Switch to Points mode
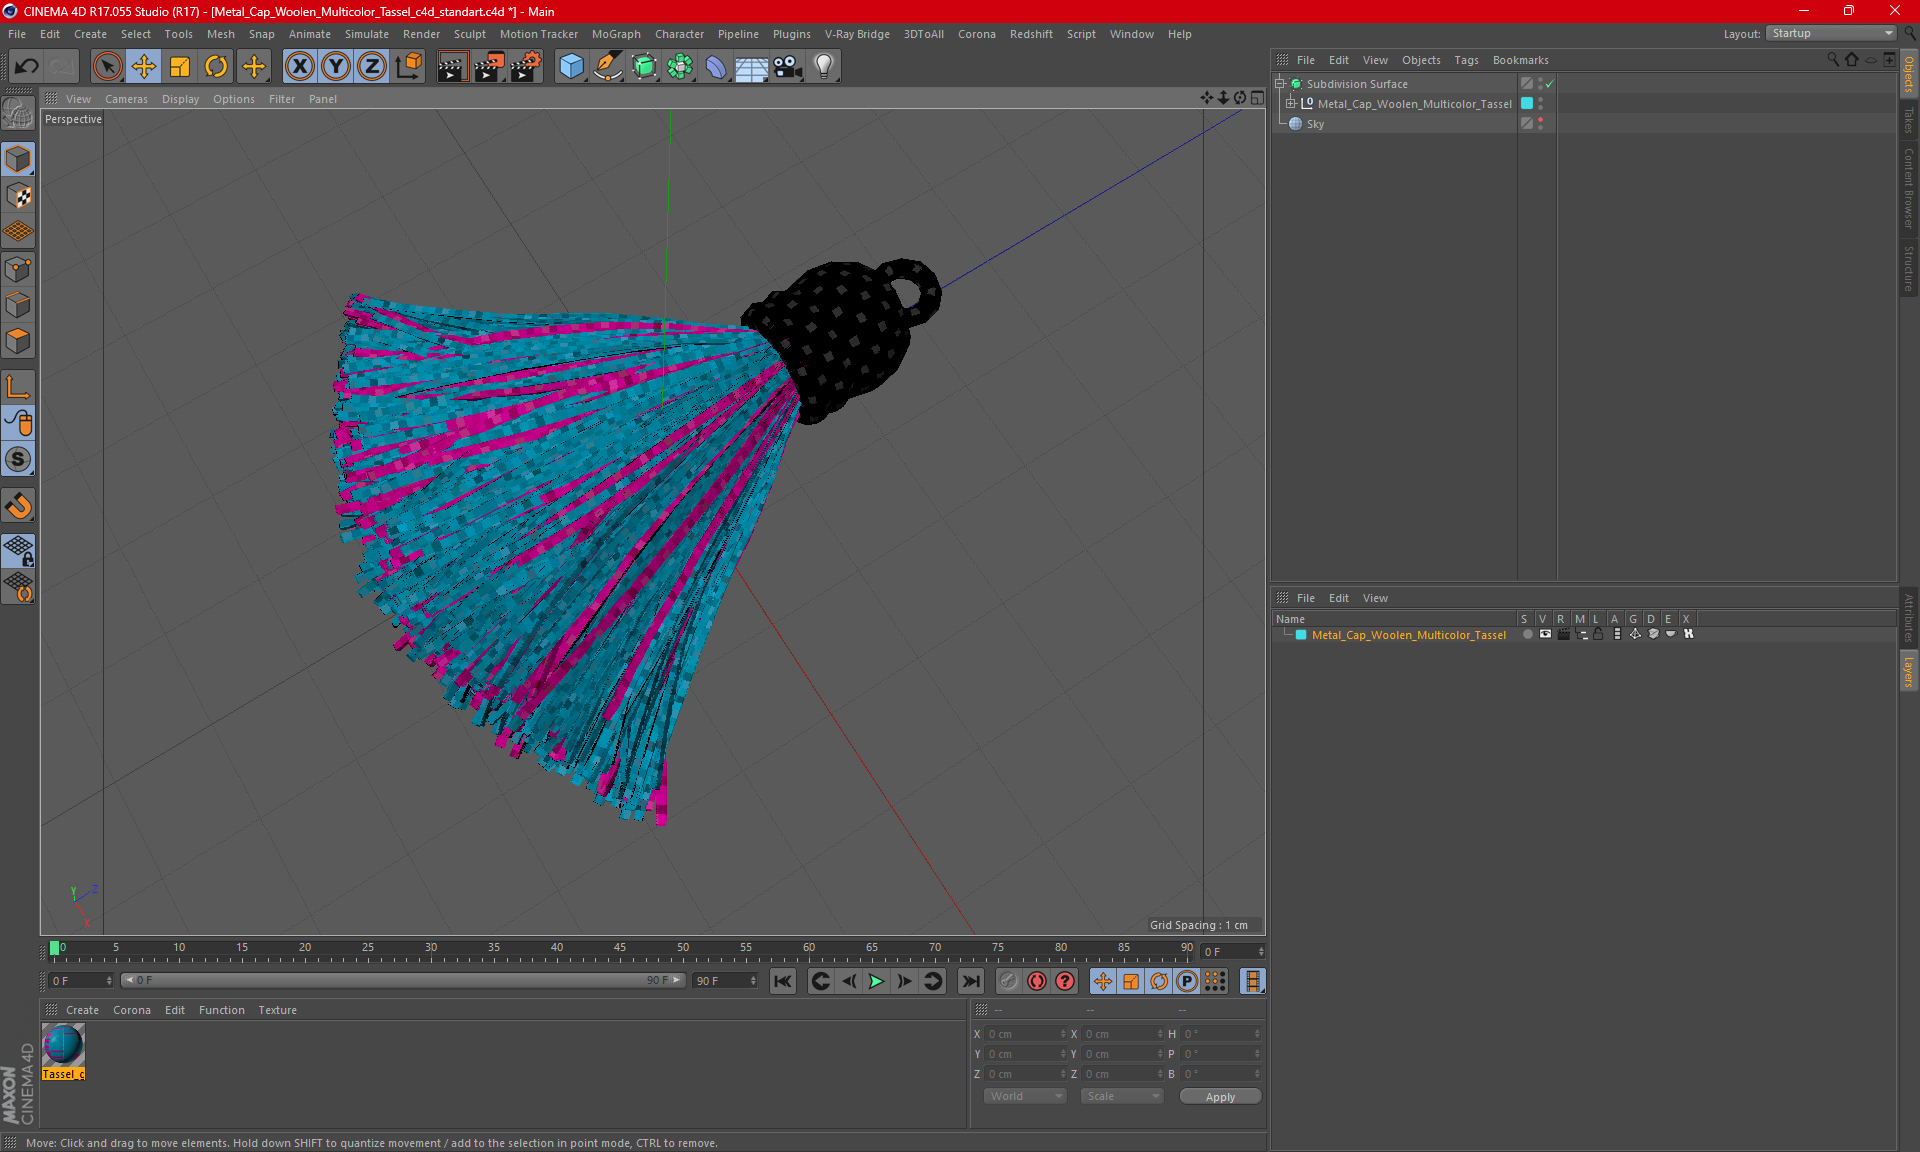Image resolution: width=1920 pixels, height=1152 pixels. pos(18,269)
